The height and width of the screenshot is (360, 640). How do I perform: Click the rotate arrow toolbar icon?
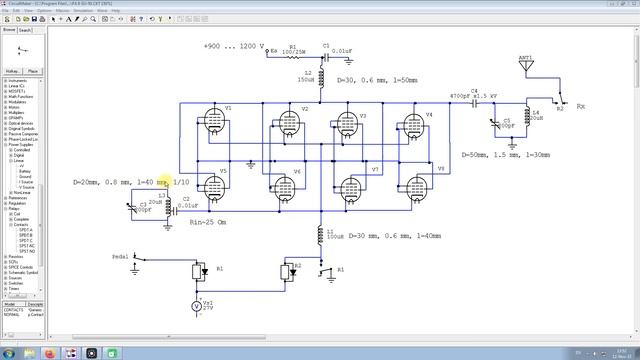[152, 19]
